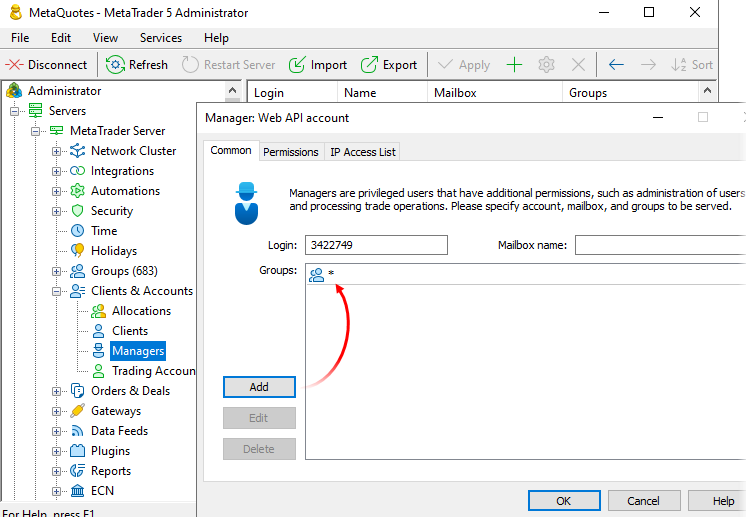
Task: Open the View menu
Action: click(x=105, y=38)
